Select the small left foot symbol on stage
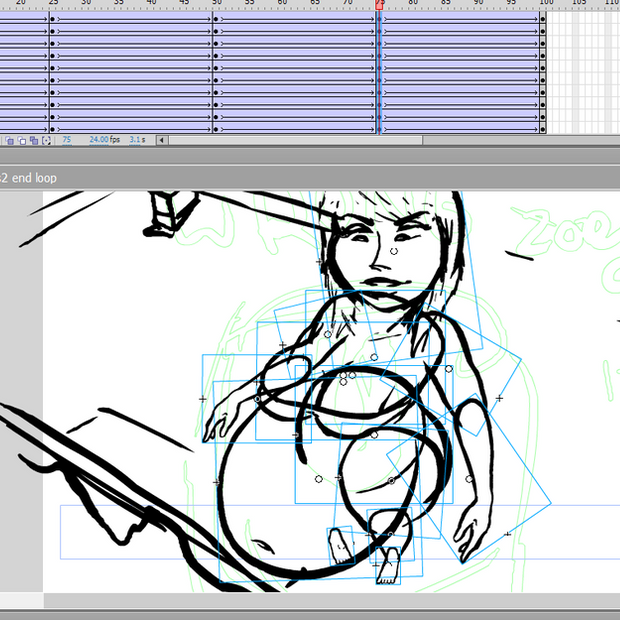The image size is (620, 620). (341, 546)
